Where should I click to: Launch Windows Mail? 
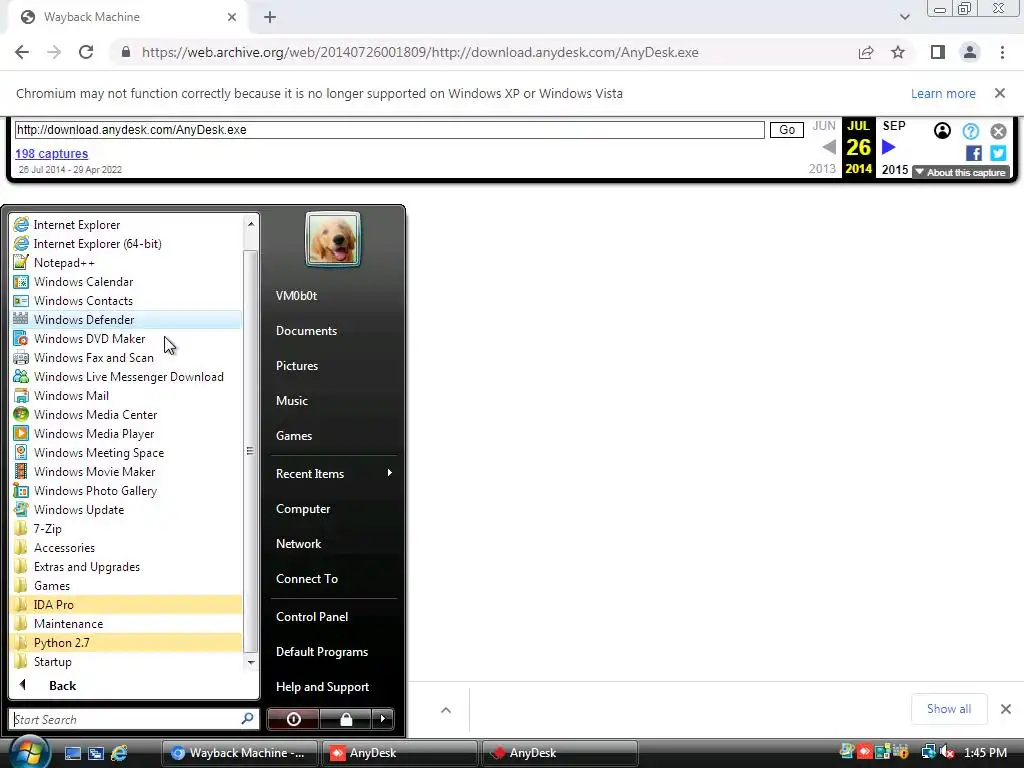click(127, 395)
